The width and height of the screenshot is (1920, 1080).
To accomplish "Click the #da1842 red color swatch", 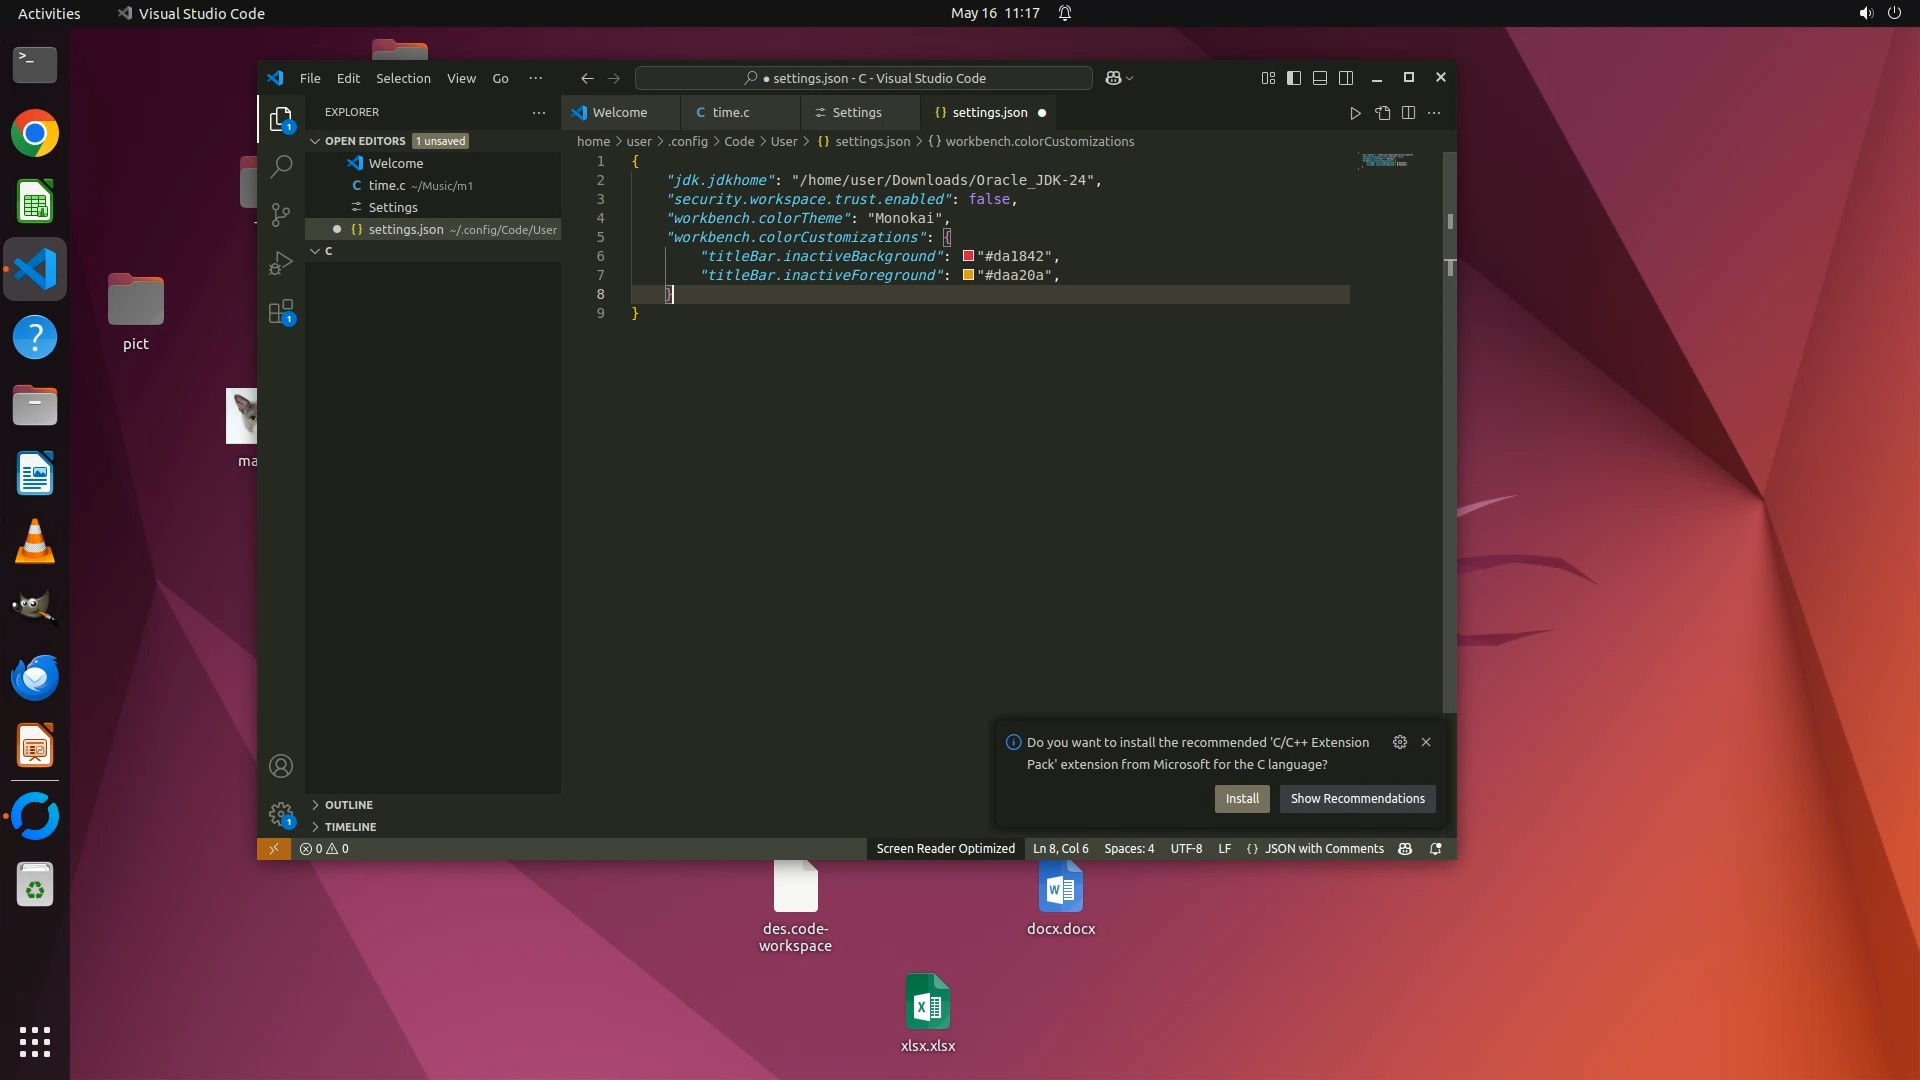I will 968,256.
